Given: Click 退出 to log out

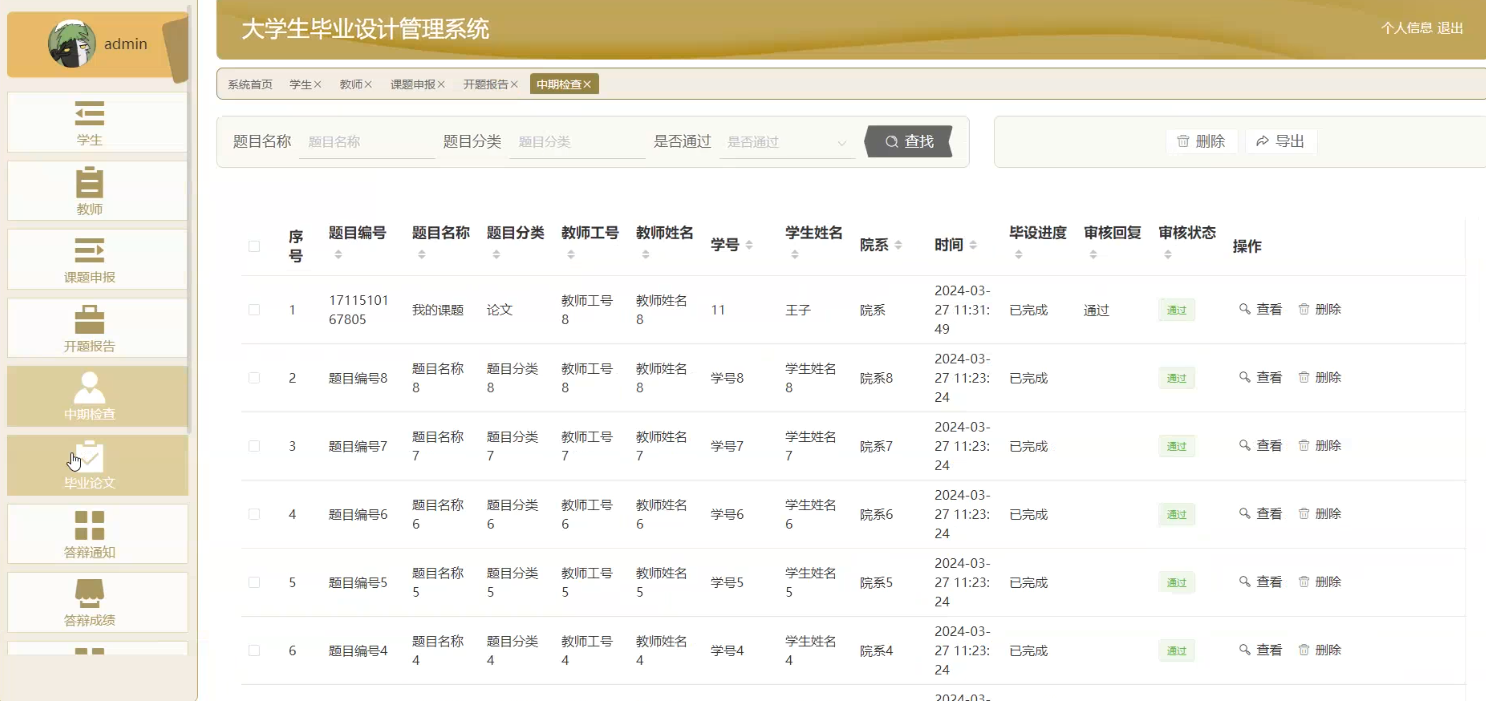Looking at the screenshot, I should point(1451,28).
